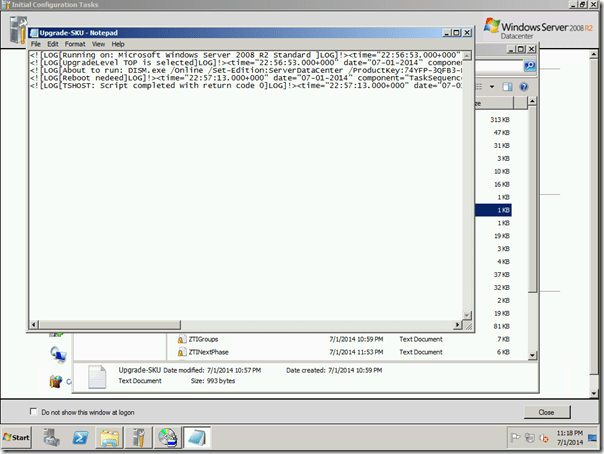Open the File menu in Notepad
Viewport: 604px width, 454px height.
pos(36,44)
